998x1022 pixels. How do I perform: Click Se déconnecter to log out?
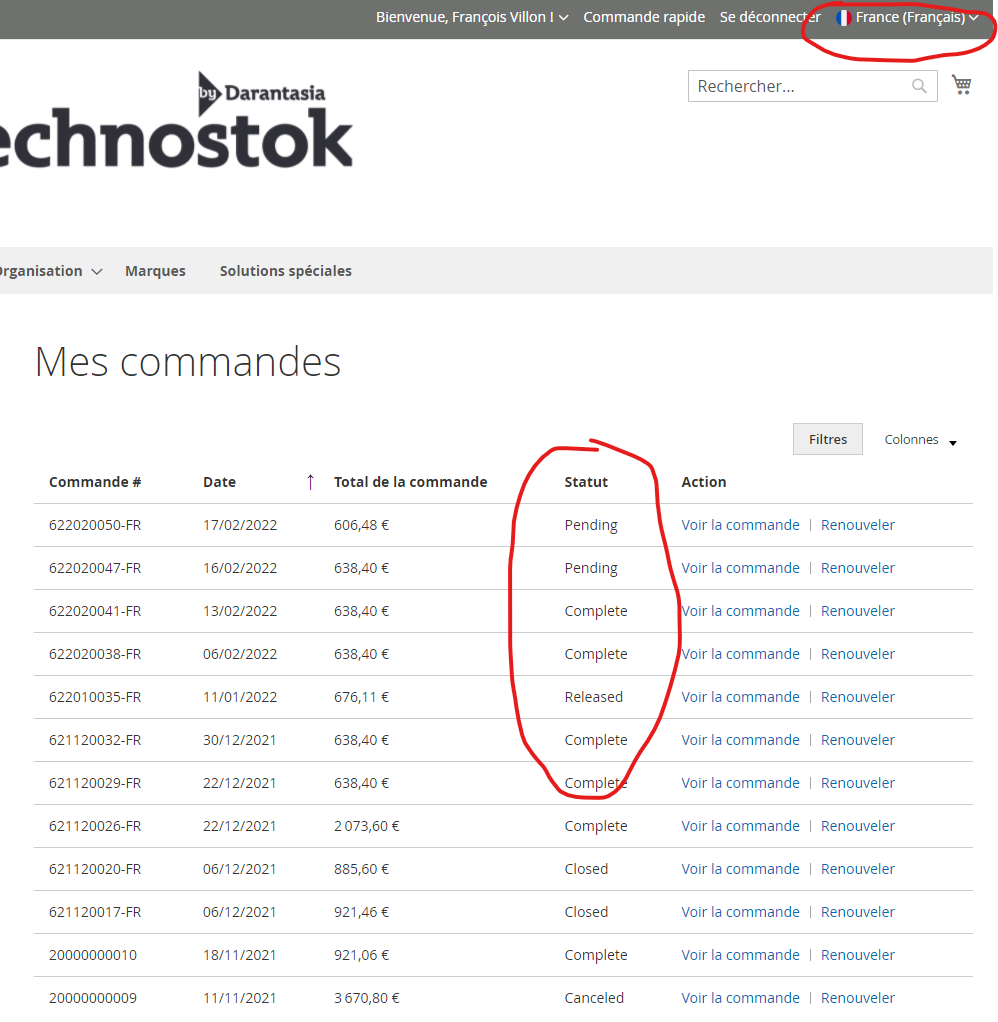(x=769, y=17)
